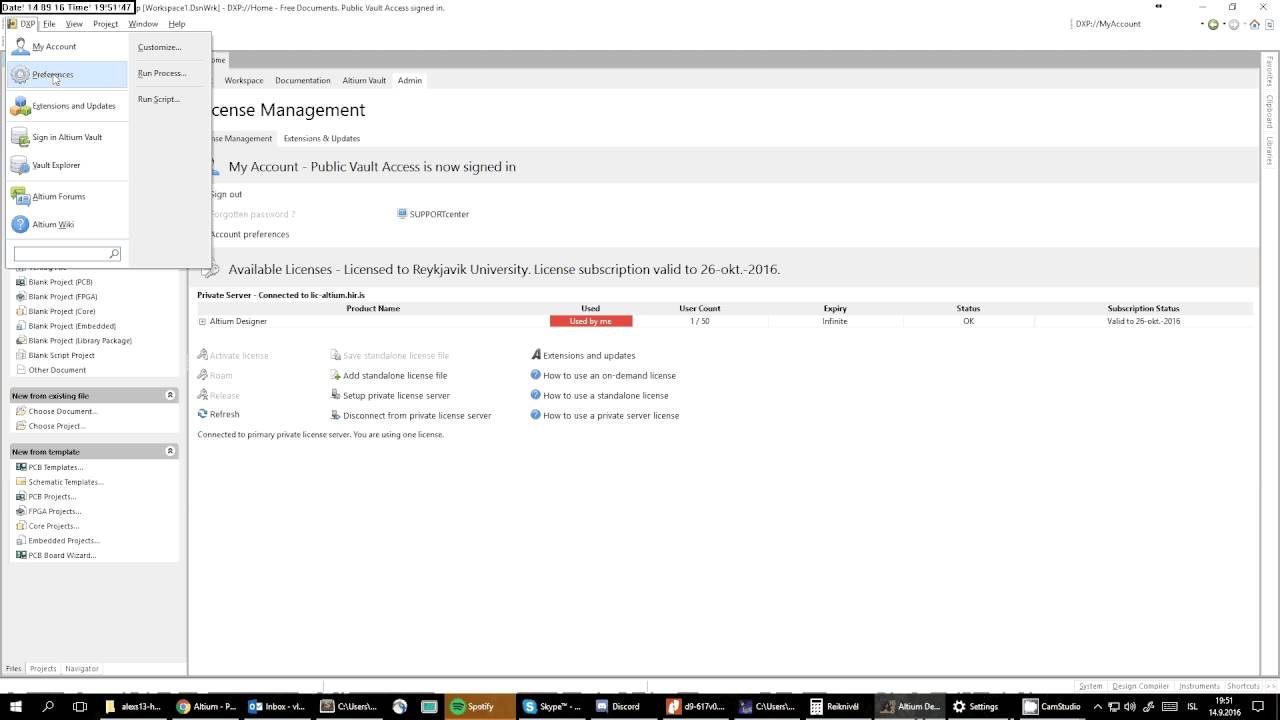Open Altium Forums menu entry

coord(58,196)
